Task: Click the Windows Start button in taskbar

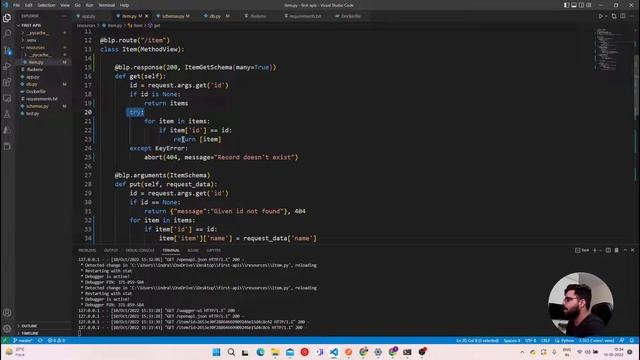Action: point(216,352)
